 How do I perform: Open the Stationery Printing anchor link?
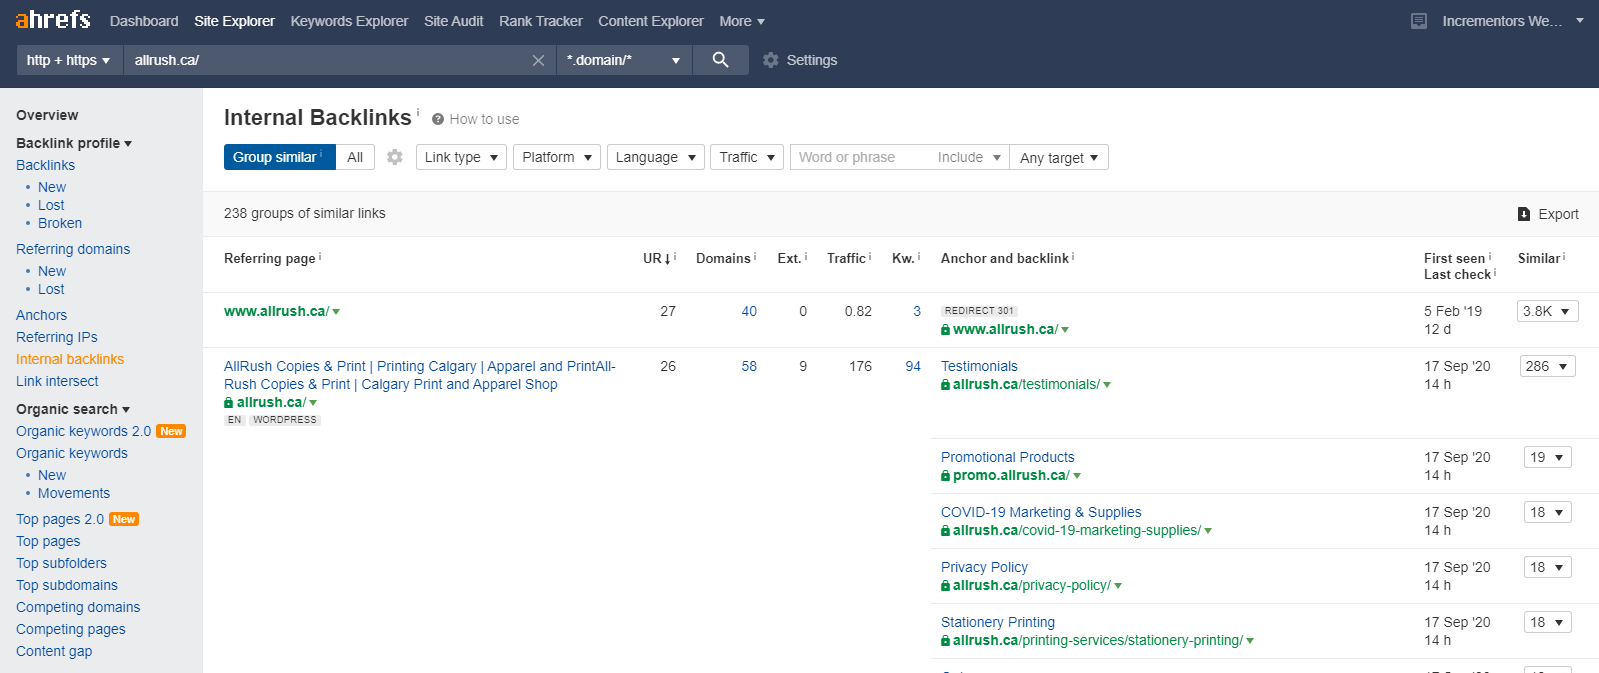[x=997, y=622]
